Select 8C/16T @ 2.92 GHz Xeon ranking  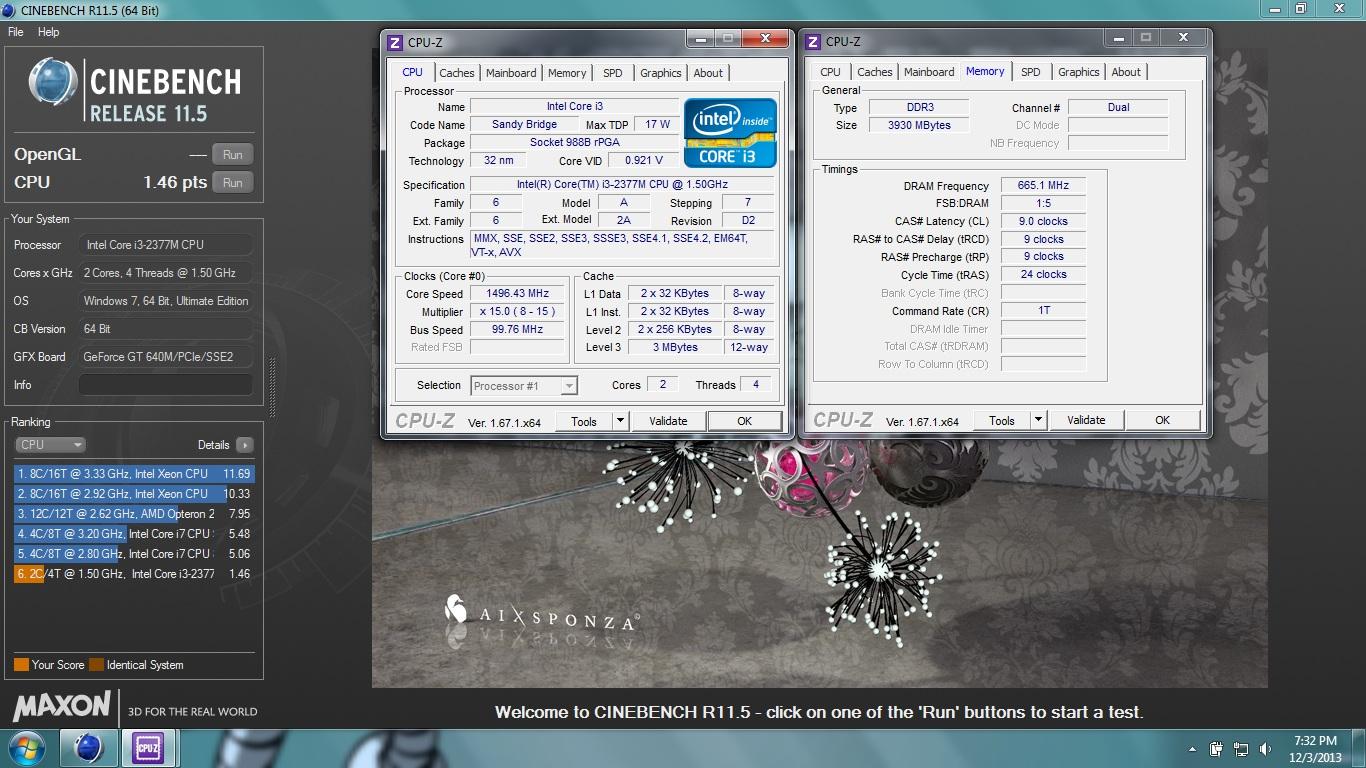134,494
